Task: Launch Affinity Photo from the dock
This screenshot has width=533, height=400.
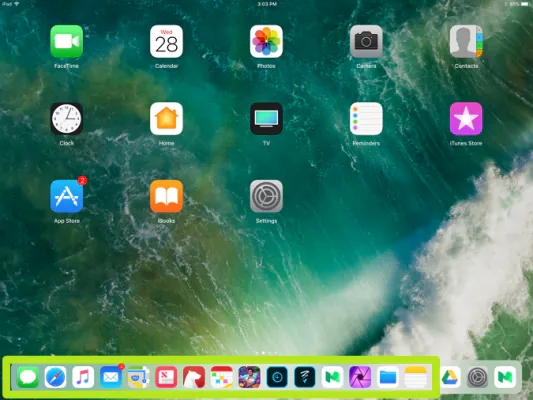Action: [360, 377]
